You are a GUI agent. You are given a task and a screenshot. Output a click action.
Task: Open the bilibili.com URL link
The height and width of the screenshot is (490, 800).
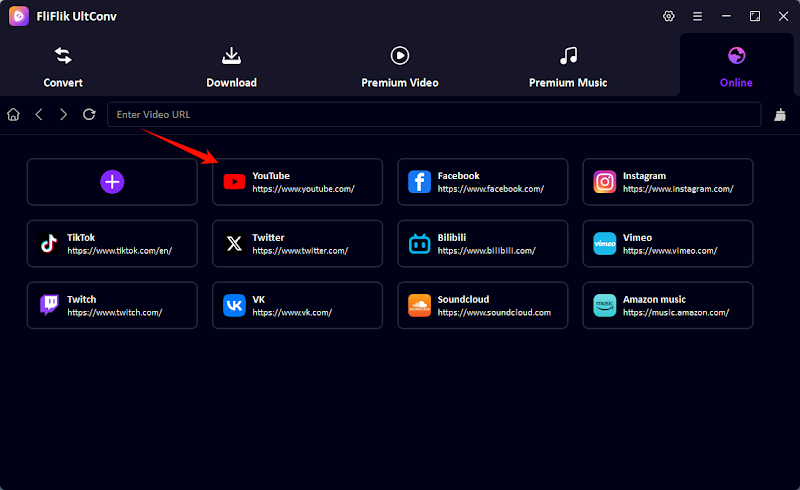[486, 251]
